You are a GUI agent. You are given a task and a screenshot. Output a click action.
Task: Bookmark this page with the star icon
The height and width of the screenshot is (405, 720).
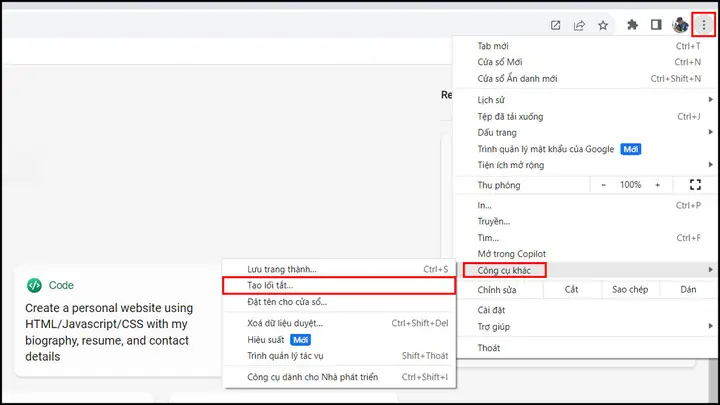(603, 25)
